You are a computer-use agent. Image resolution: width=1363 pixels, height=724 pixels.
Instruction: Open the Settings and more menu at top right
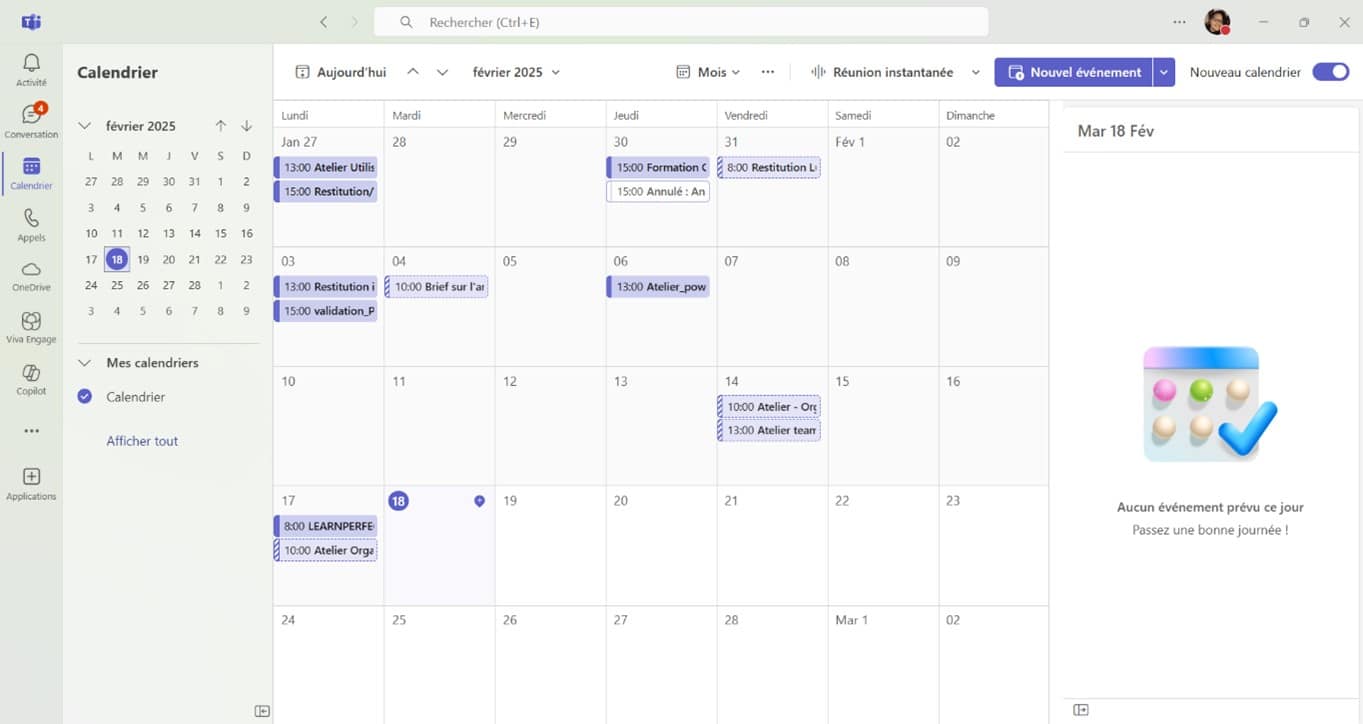coord(1180,21)
